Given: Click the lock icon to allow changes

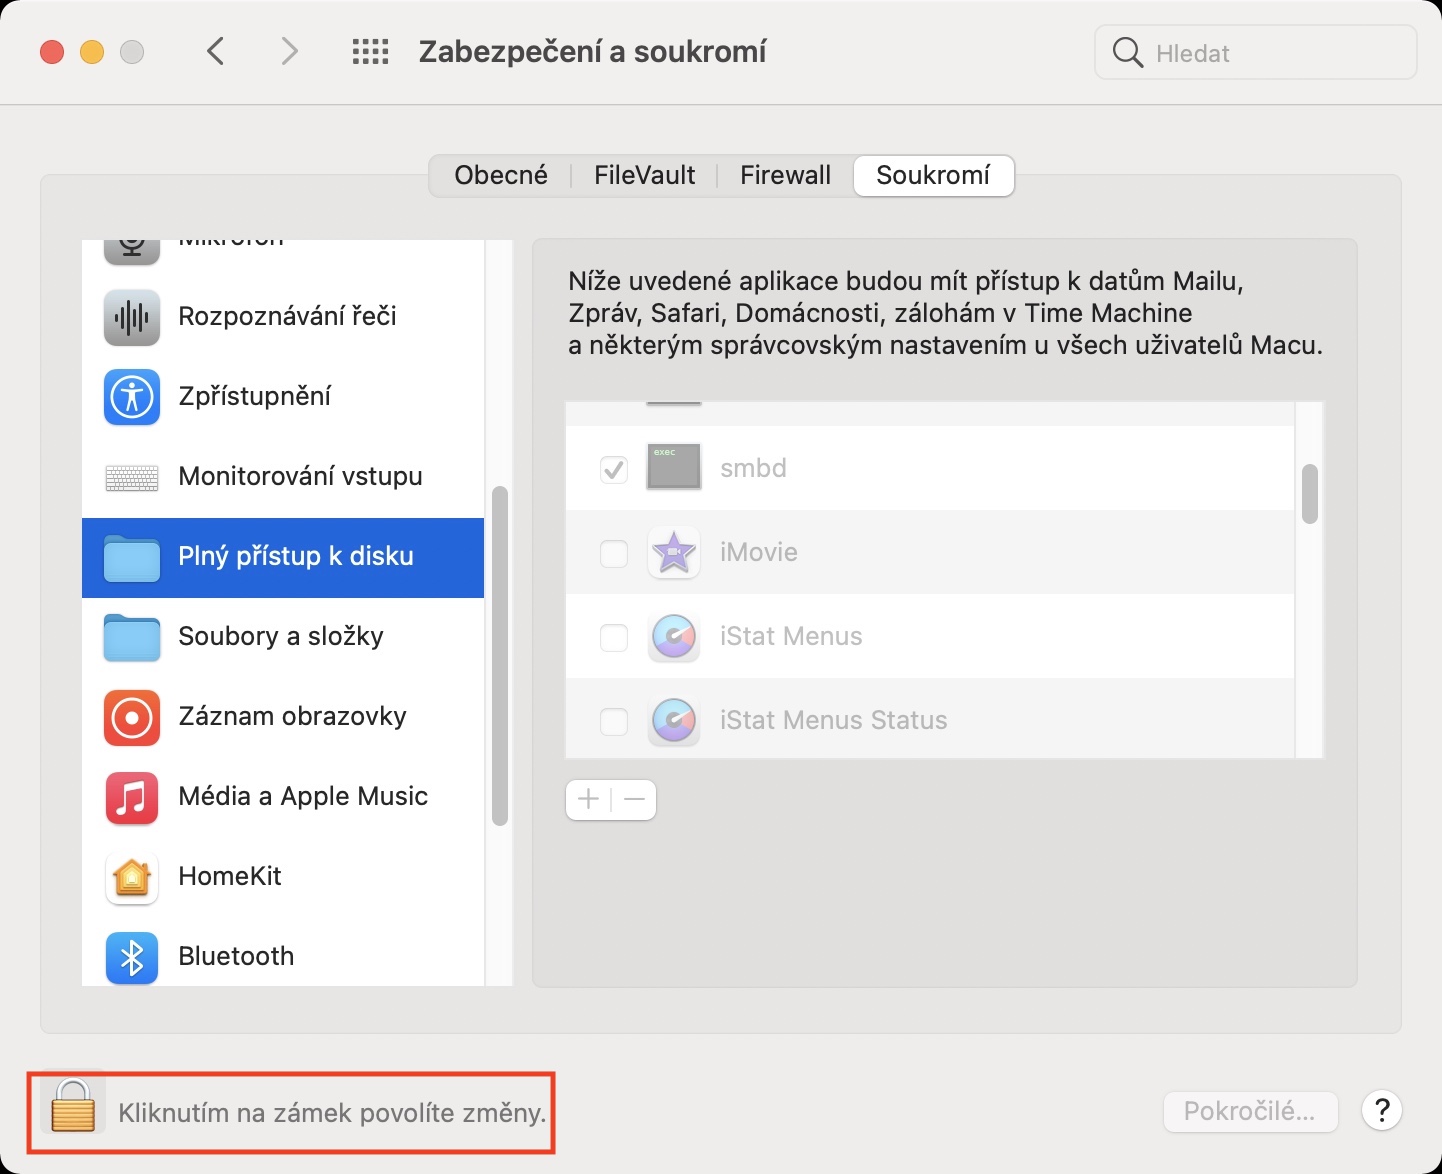Looking at the screenshot, I should tap(73, 1108).
